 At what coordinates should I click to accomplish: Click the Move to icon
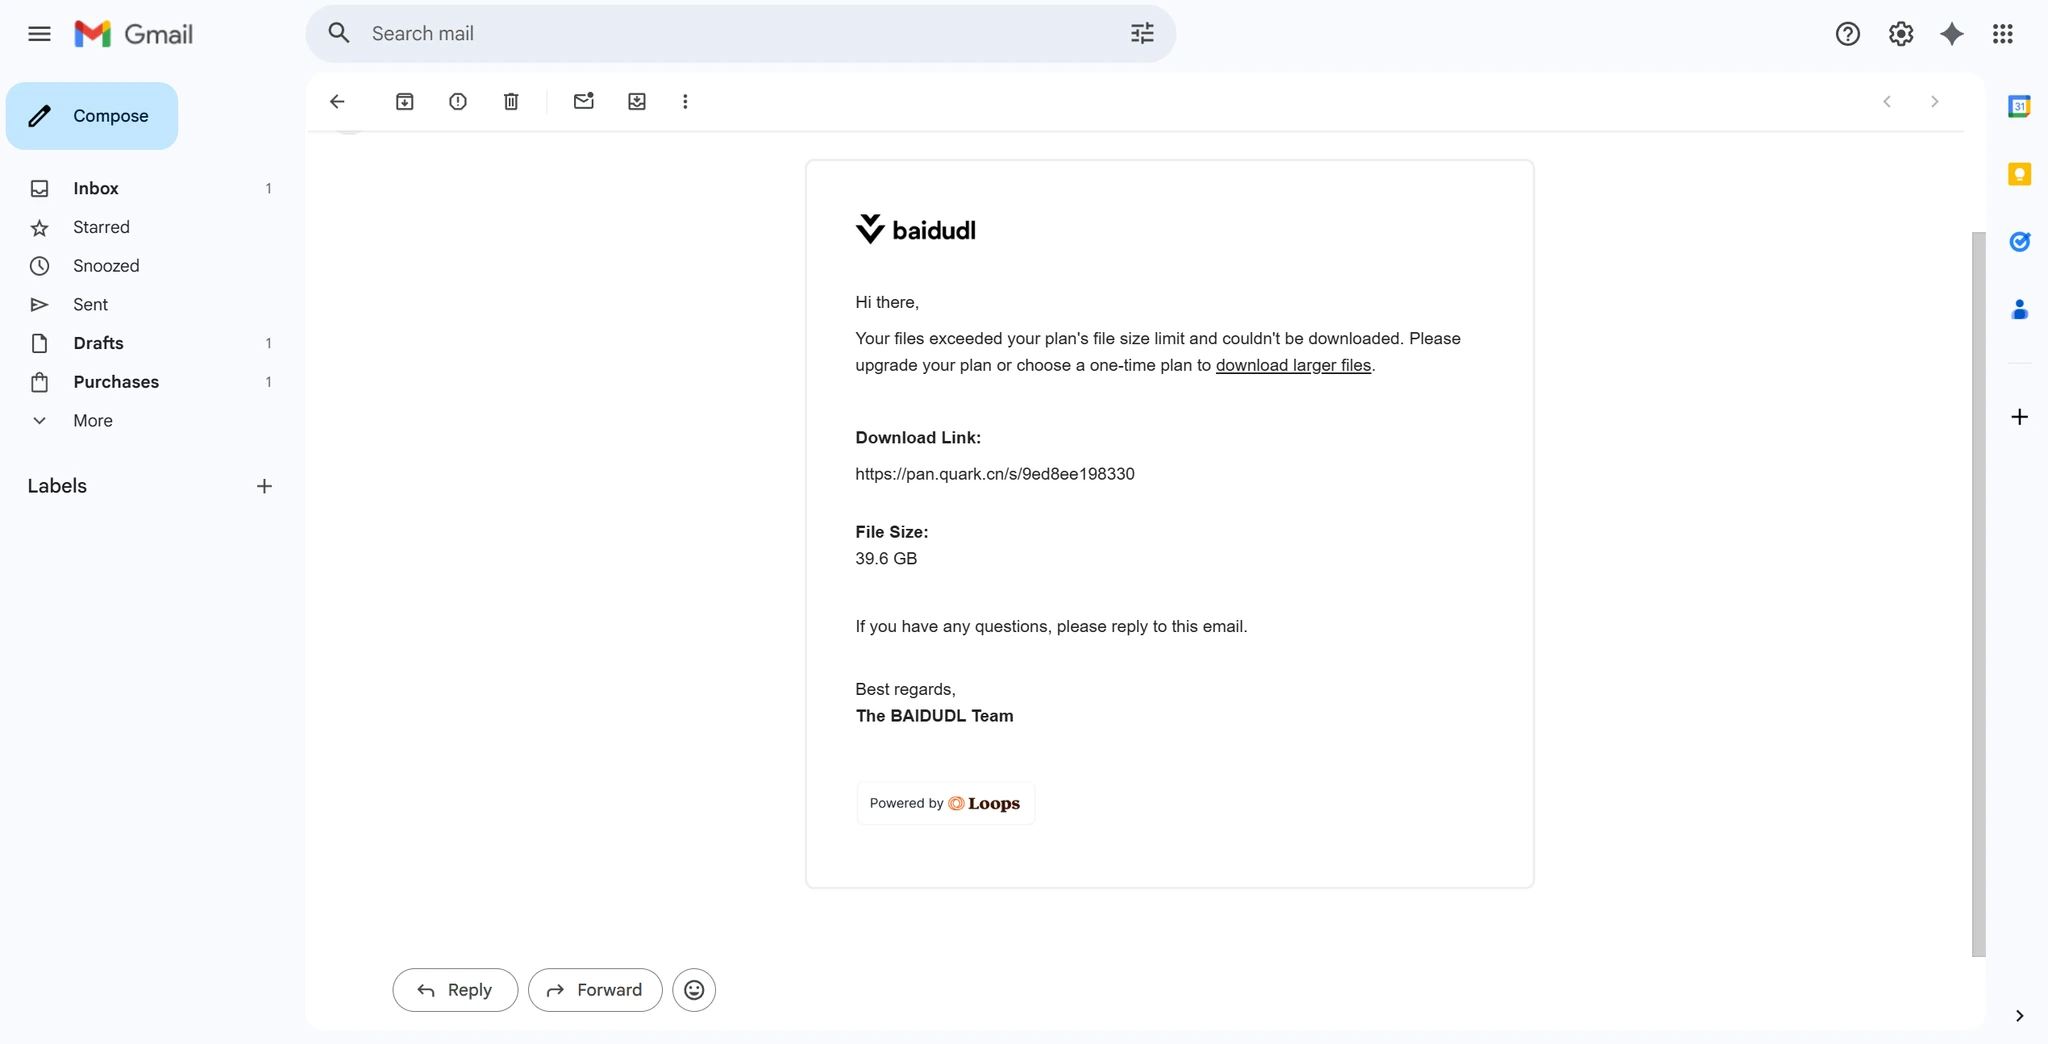[x=637, y=101]
